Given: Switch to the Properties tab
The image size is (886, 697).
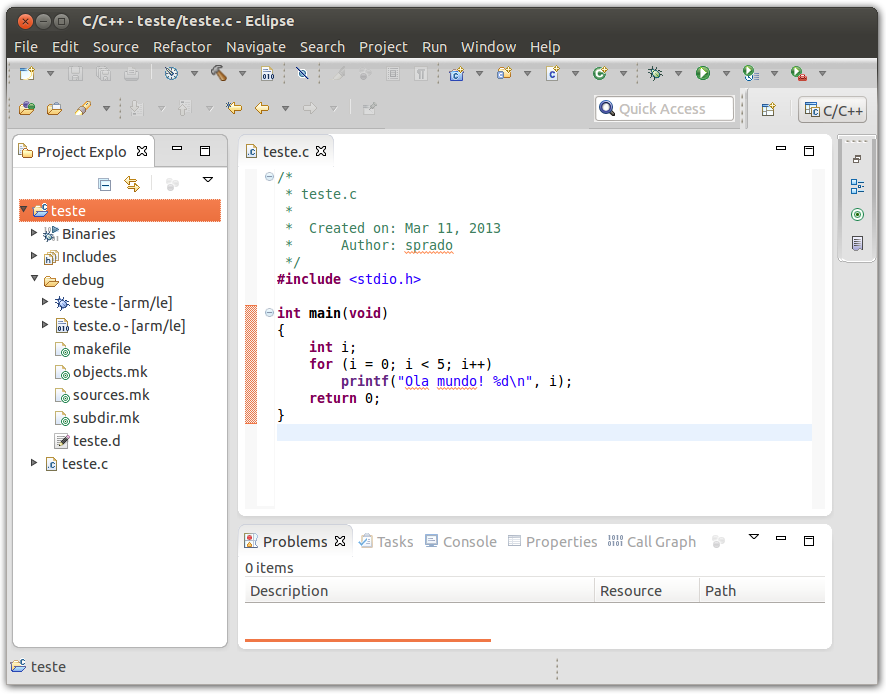Looking at the screenshot, I should tap(553, 542).
